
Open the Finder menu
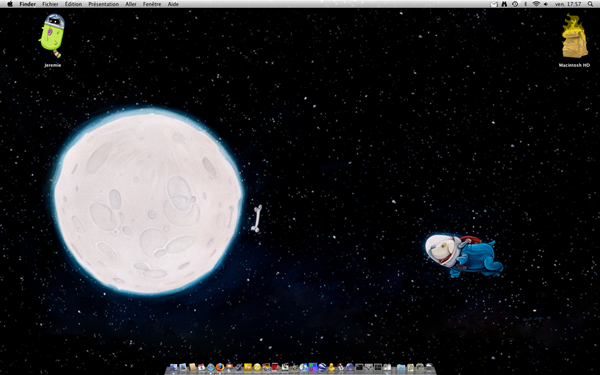point(28,4)
